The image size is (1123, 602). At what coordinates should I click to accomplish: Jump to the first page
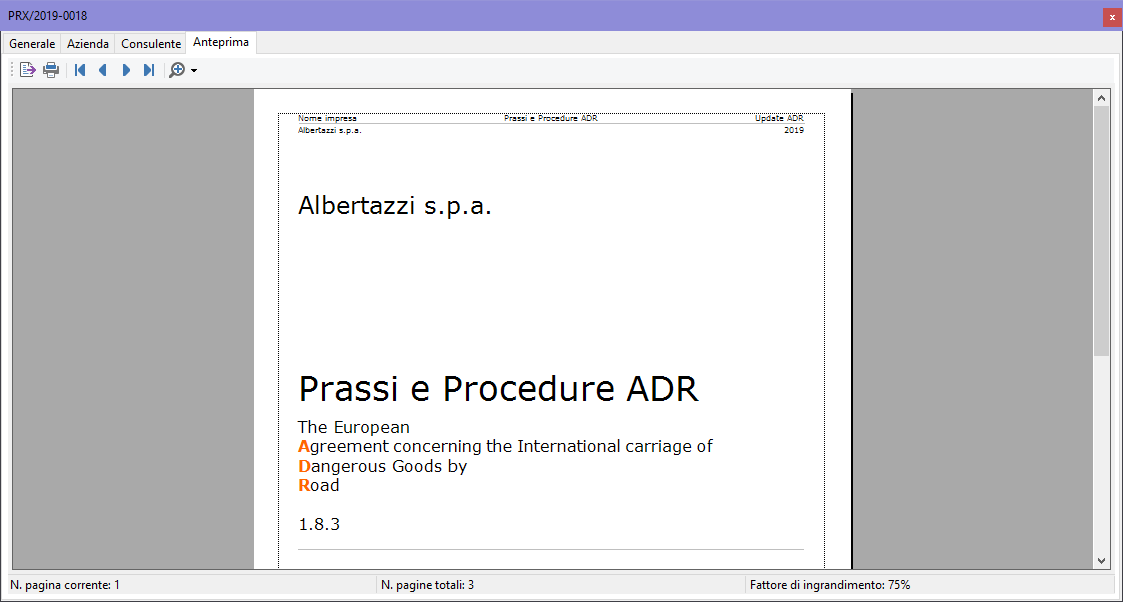(x=79, y=69)
